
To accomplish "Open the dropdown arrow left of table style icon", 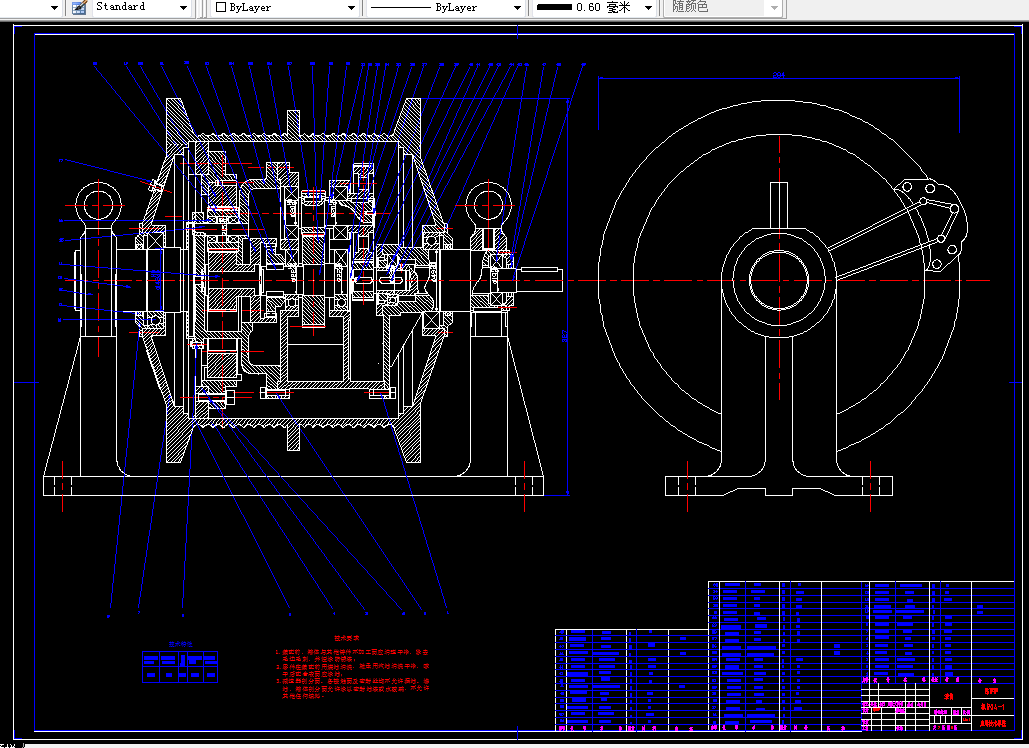I will (x=54, y=8).
